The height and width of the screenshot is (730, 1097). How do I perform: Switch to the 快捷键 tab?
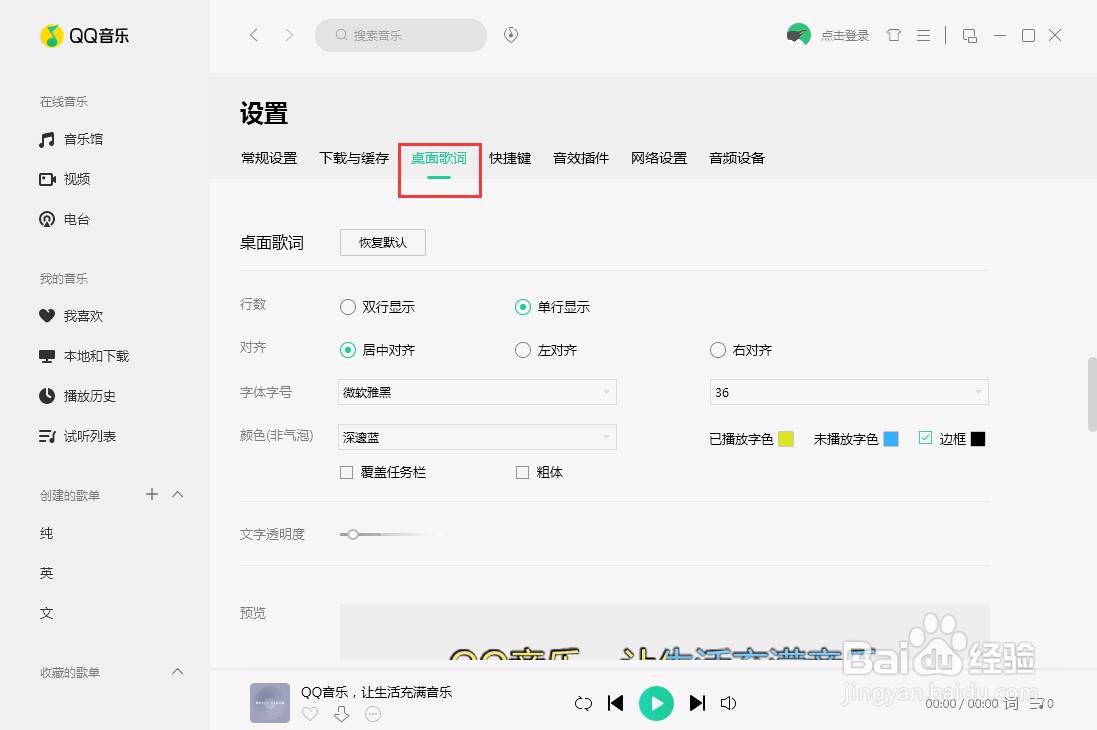510,158
